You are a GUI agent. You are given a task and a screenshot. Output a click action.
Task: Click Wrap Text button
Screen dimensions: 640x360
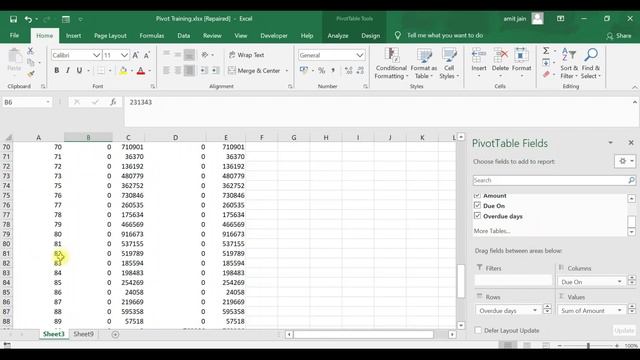point(247,55)
